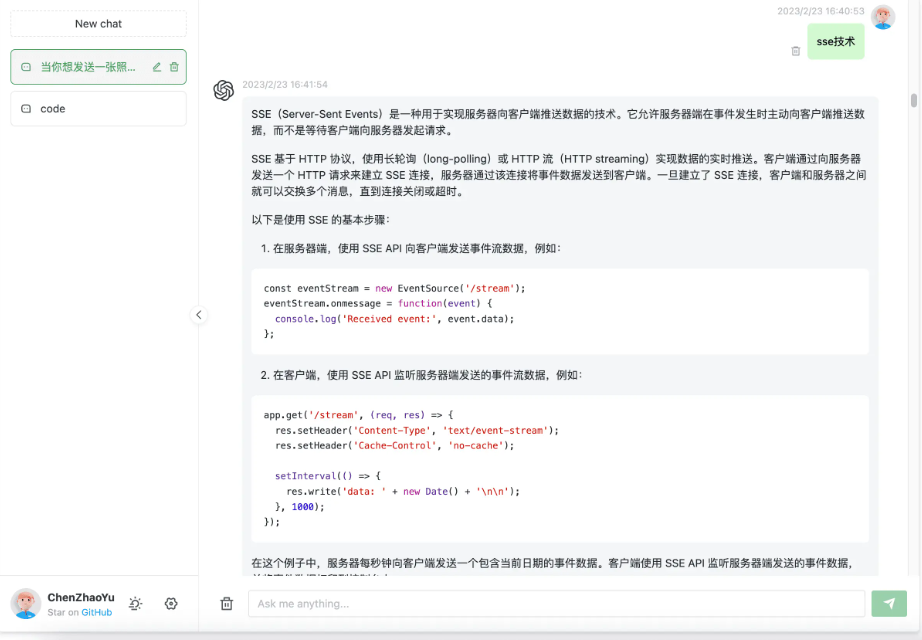Click the ChatGPT logo on the reply
This screenshot has height=640, width=922.
coord(224,91)
